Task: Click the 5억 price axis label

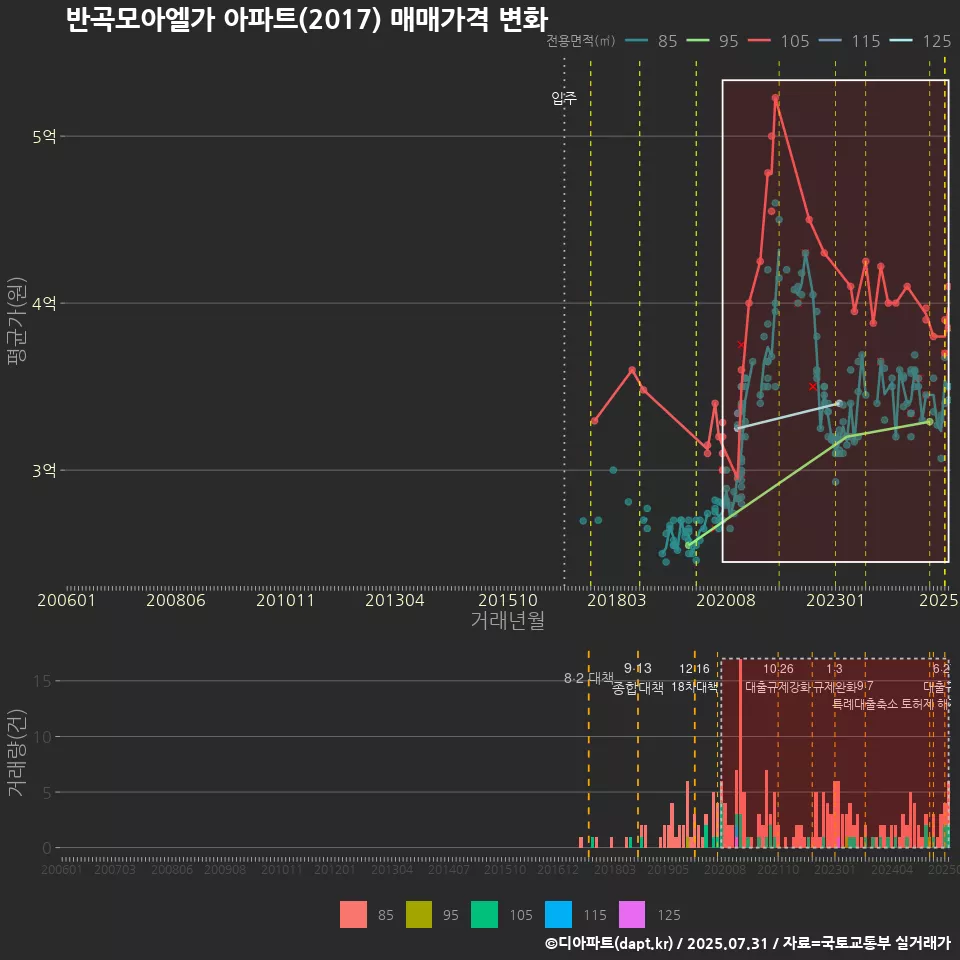Action: point(44,137)
